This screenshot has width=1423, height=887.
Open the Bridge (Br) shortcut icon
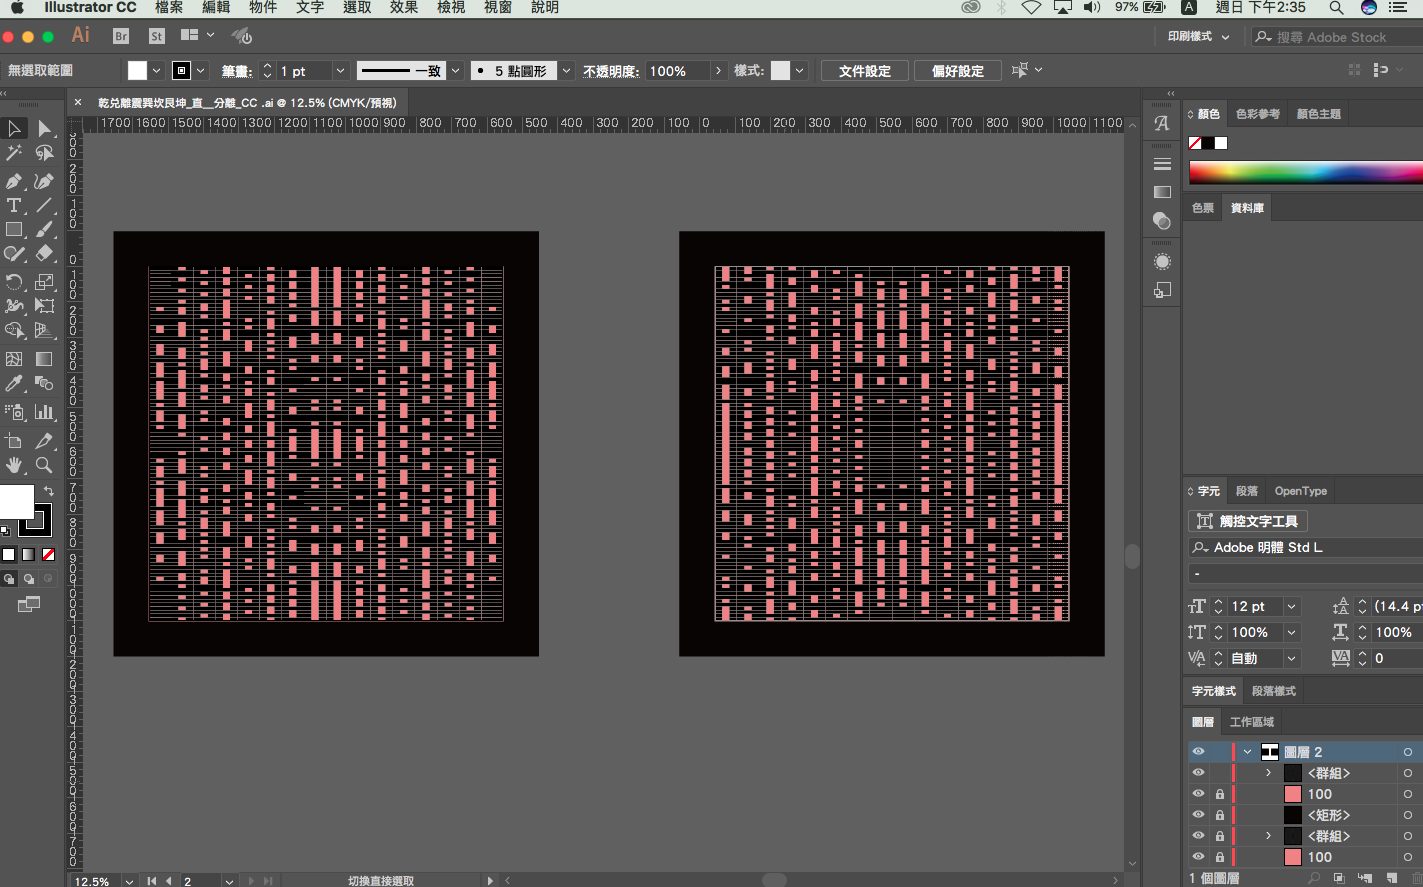tap(121, 36)
